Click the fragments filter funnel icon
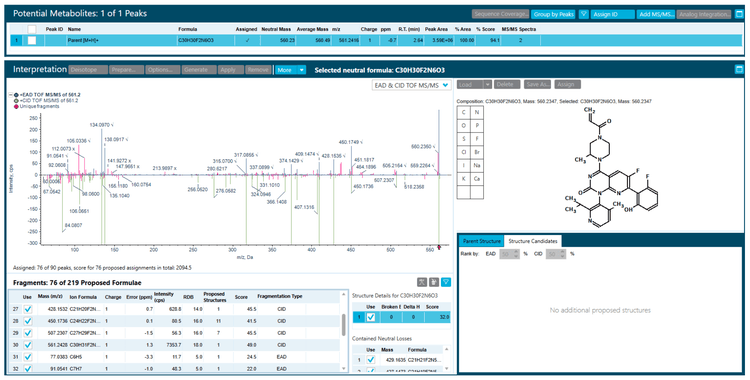 click(x=445, y=282)
